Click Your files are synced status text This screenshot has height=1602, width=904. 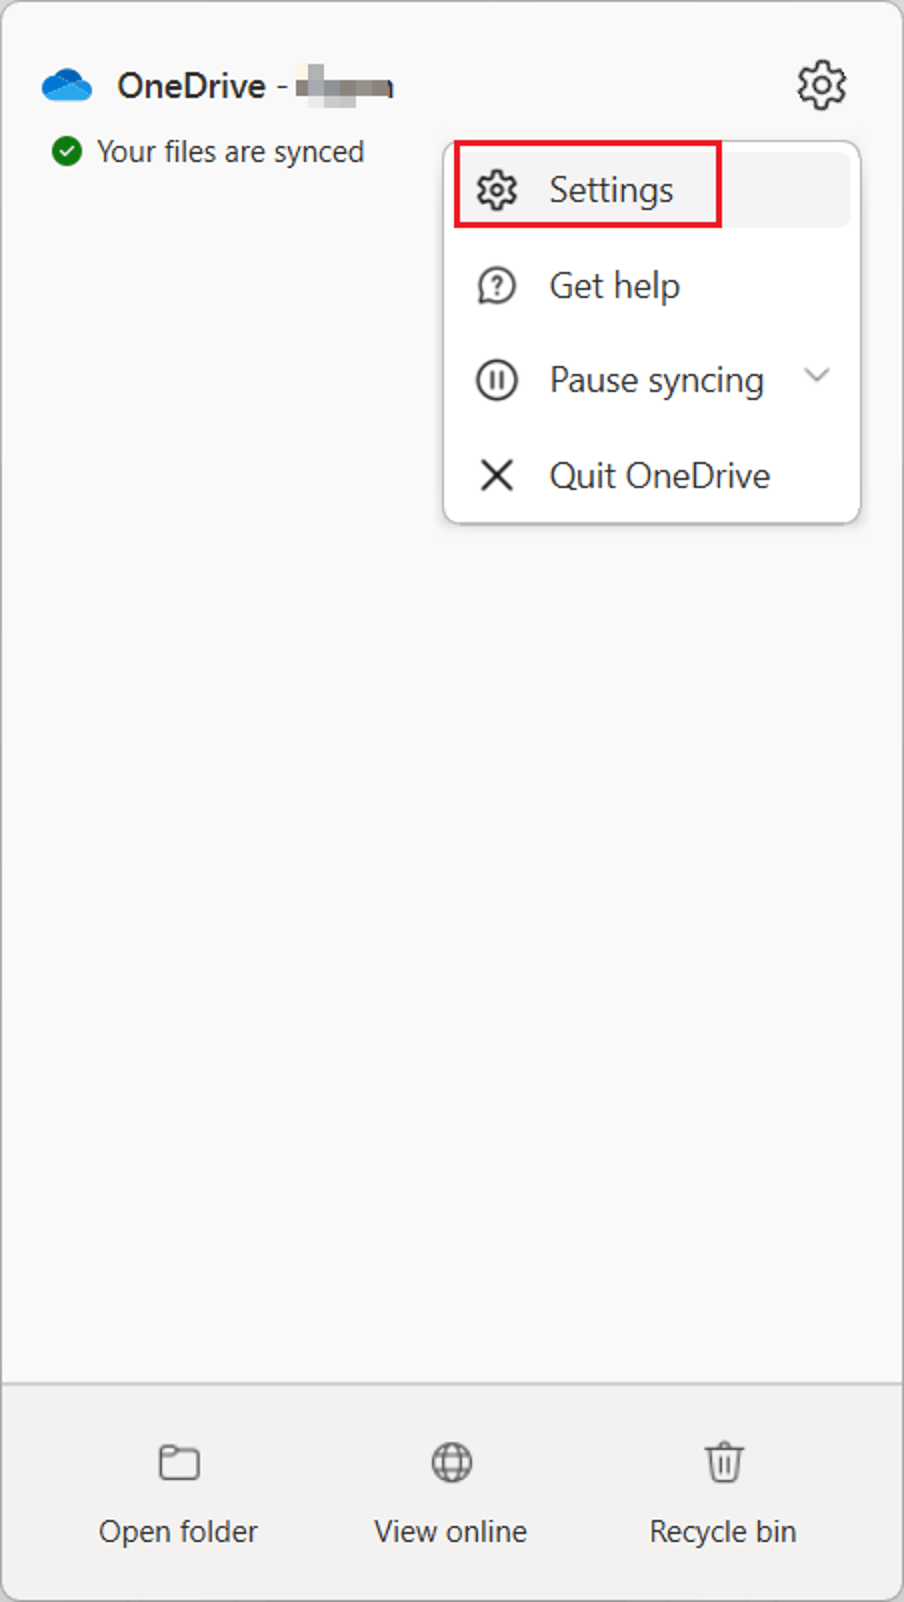[x=230, y=152]
